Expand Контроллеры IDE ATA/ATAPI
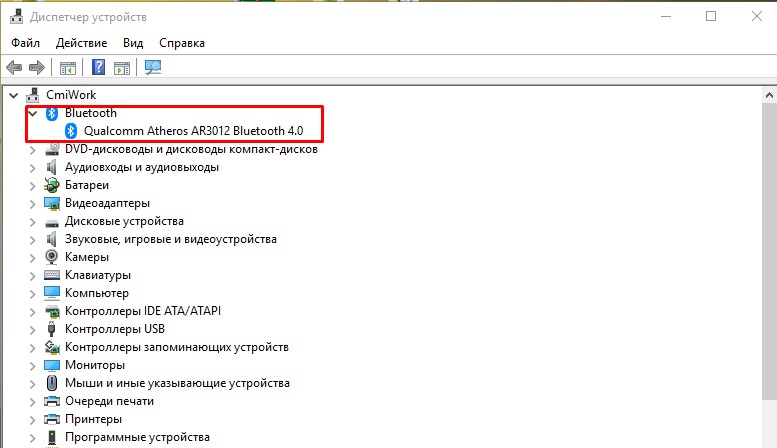The height and width of the screenshot is (448, 777). click(x=33, y=312)
